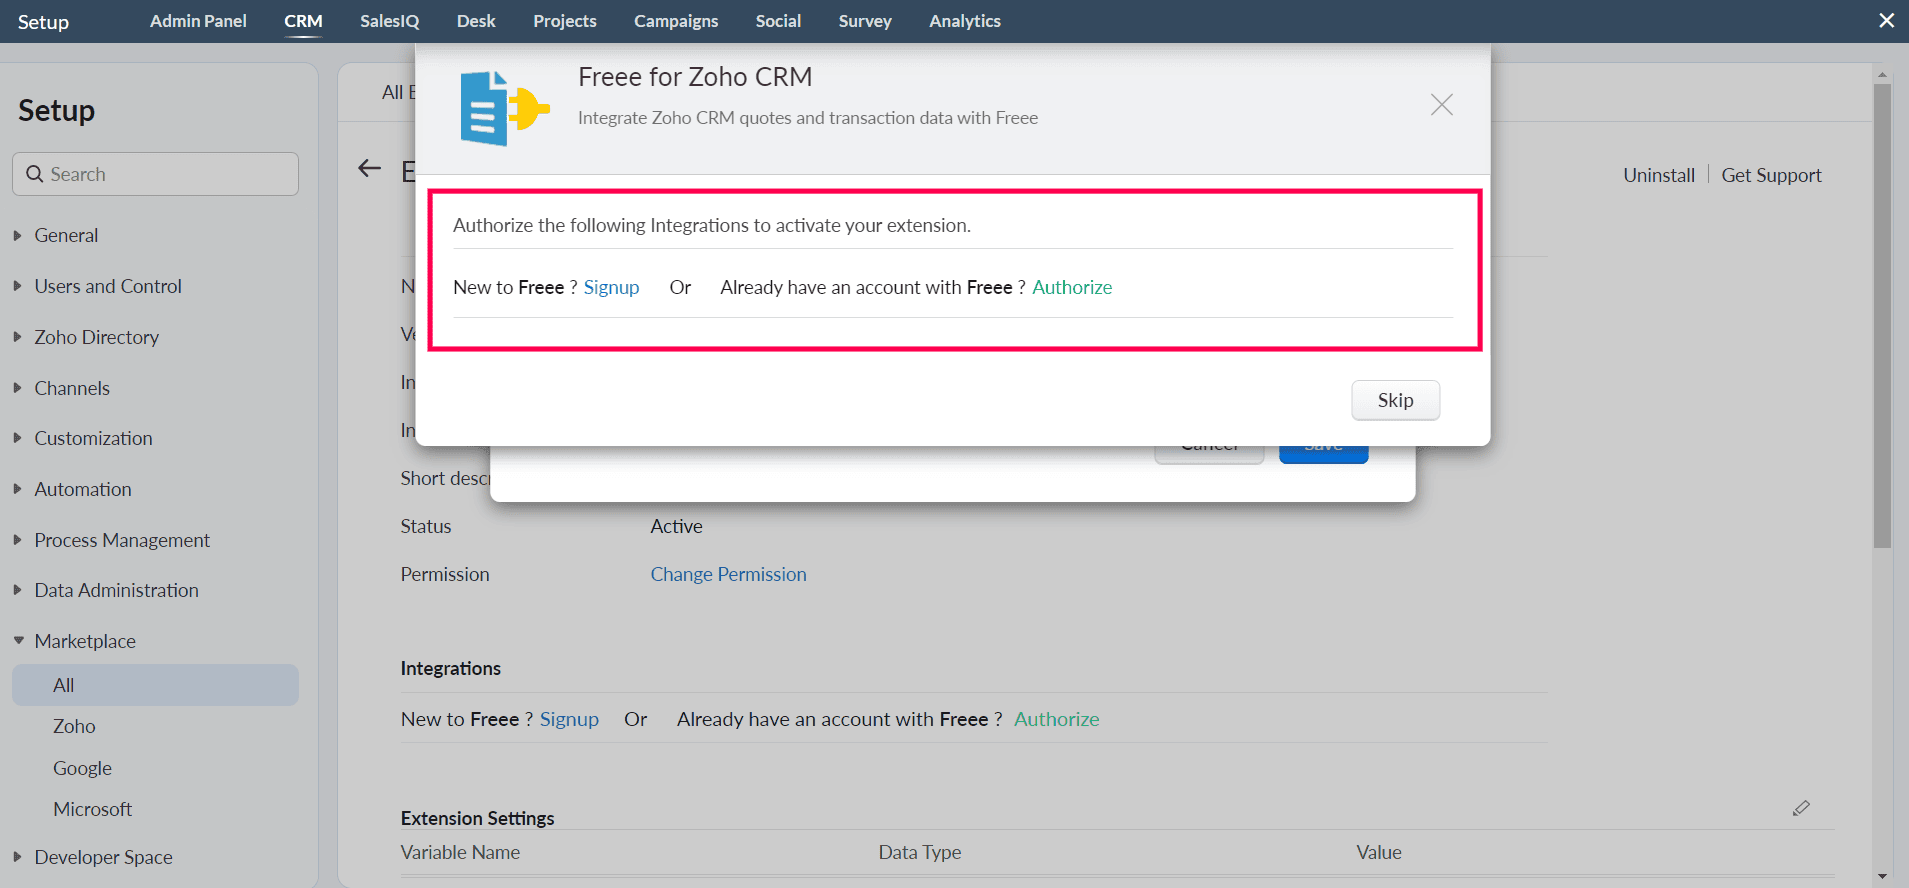
Task: Select All under Marketplace
Action: (155, 685)
